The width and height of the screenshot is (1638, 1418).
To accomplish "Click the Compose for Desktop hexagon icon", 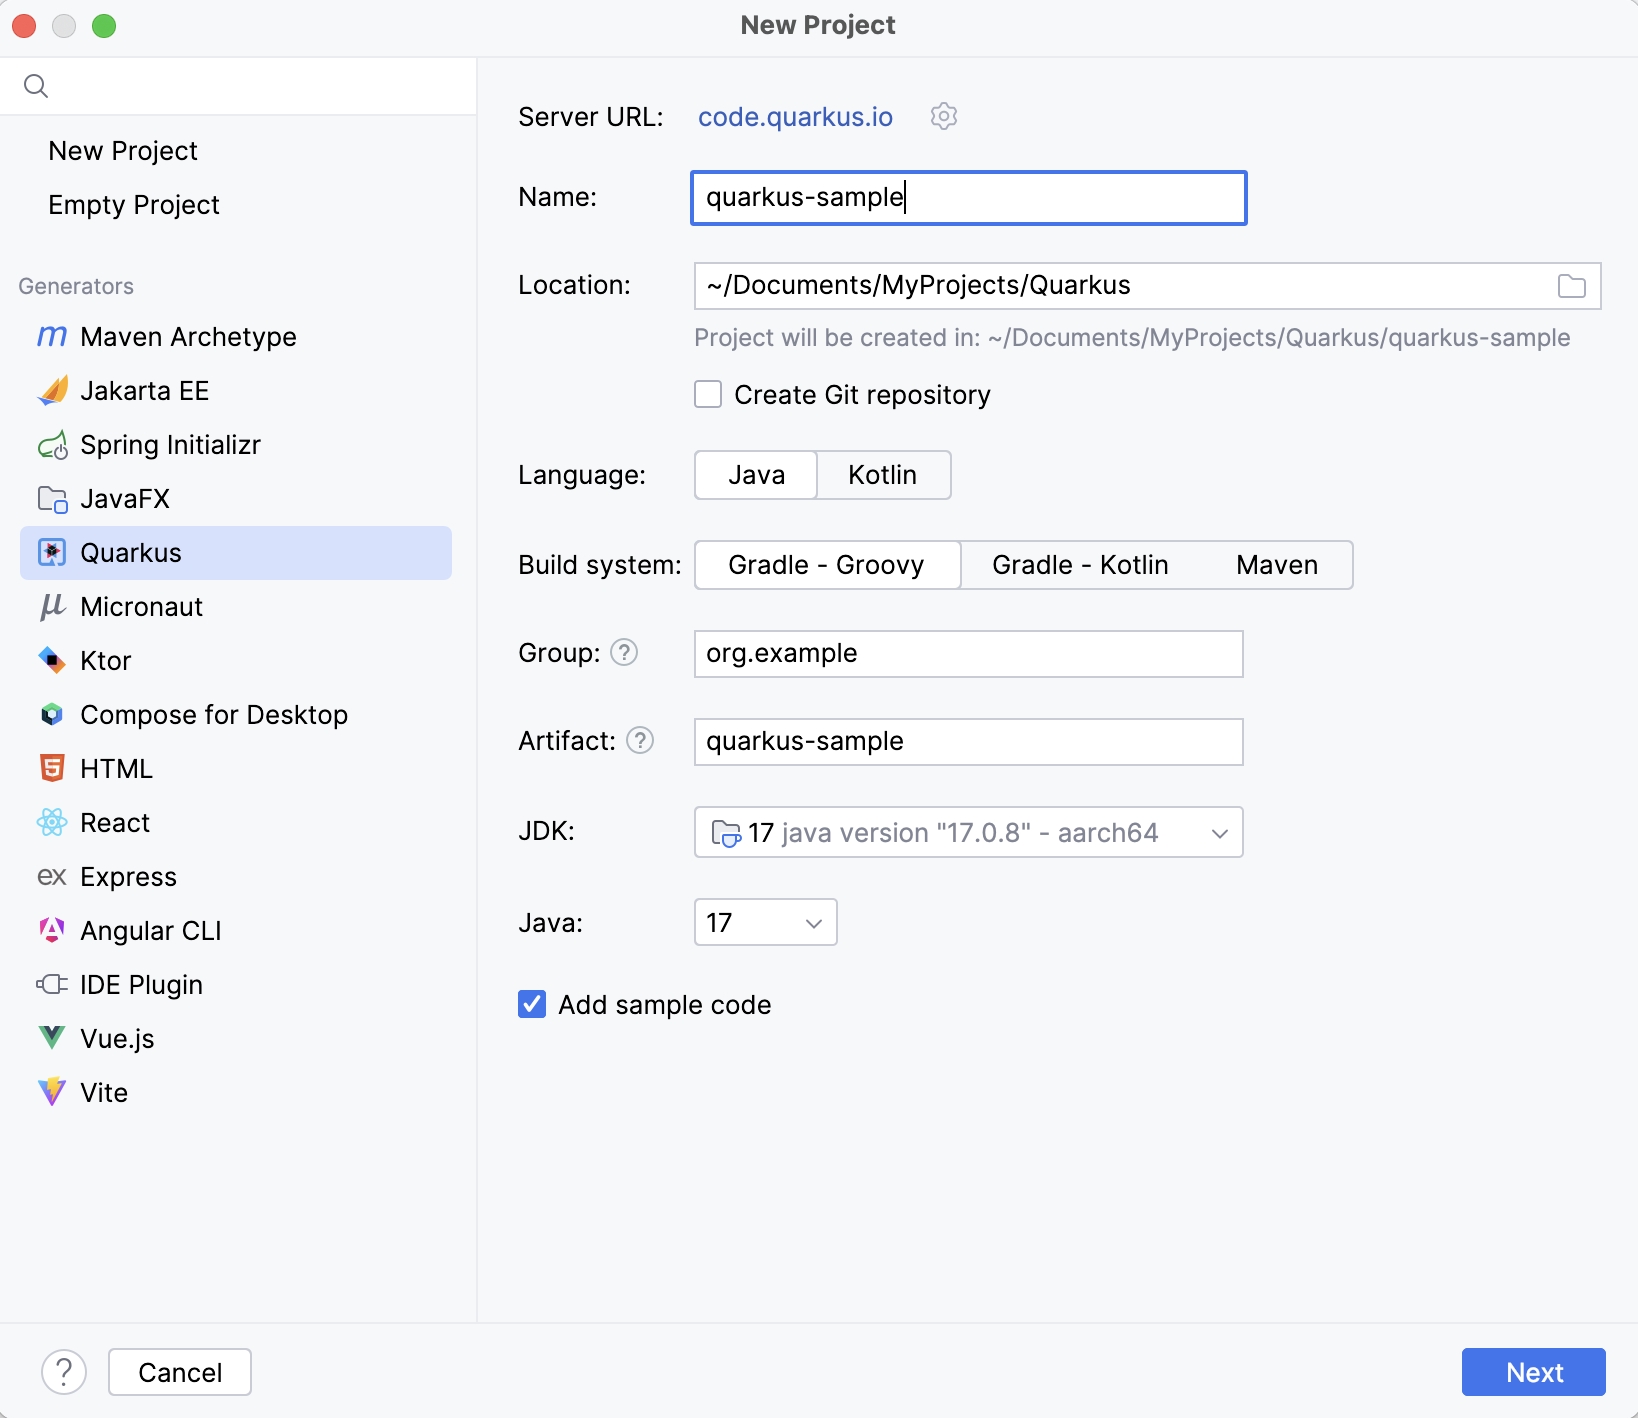I will (x=52, y=715).
